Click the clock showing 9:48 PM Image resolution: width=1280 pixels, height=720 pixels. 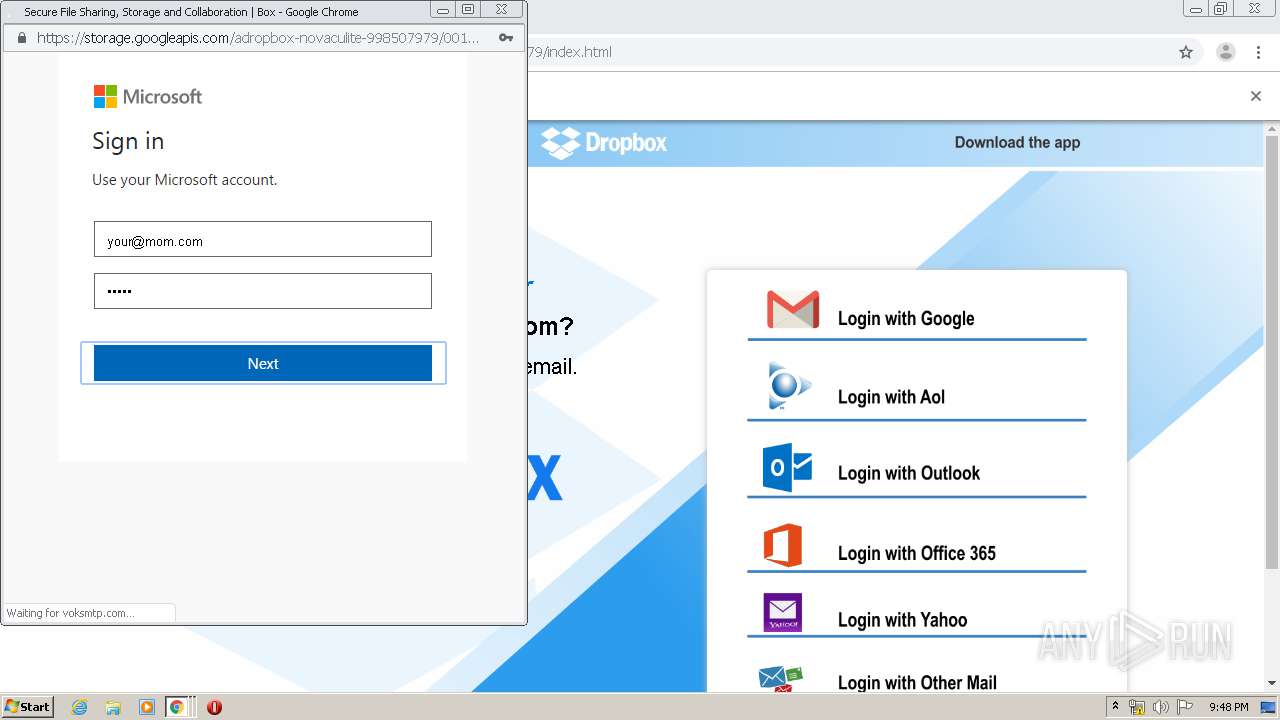point(1228,707)
